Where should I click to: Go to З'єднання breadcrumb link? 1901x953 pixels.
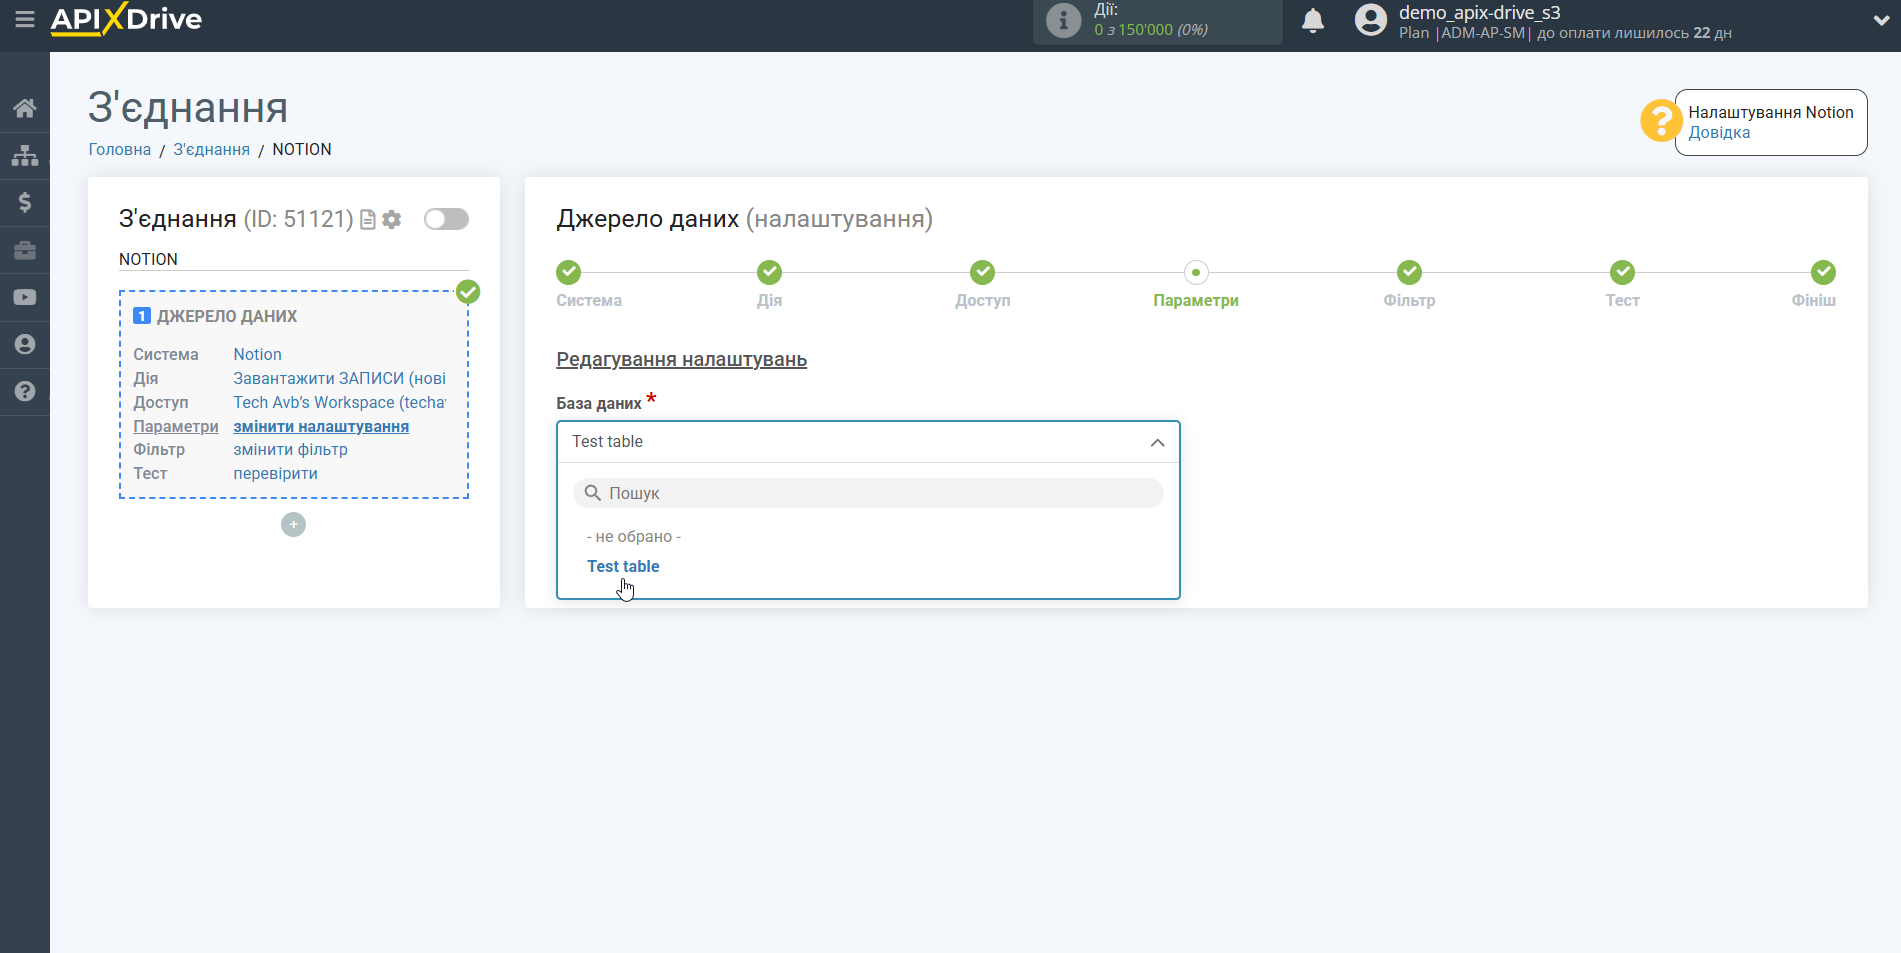pos(212,149)
